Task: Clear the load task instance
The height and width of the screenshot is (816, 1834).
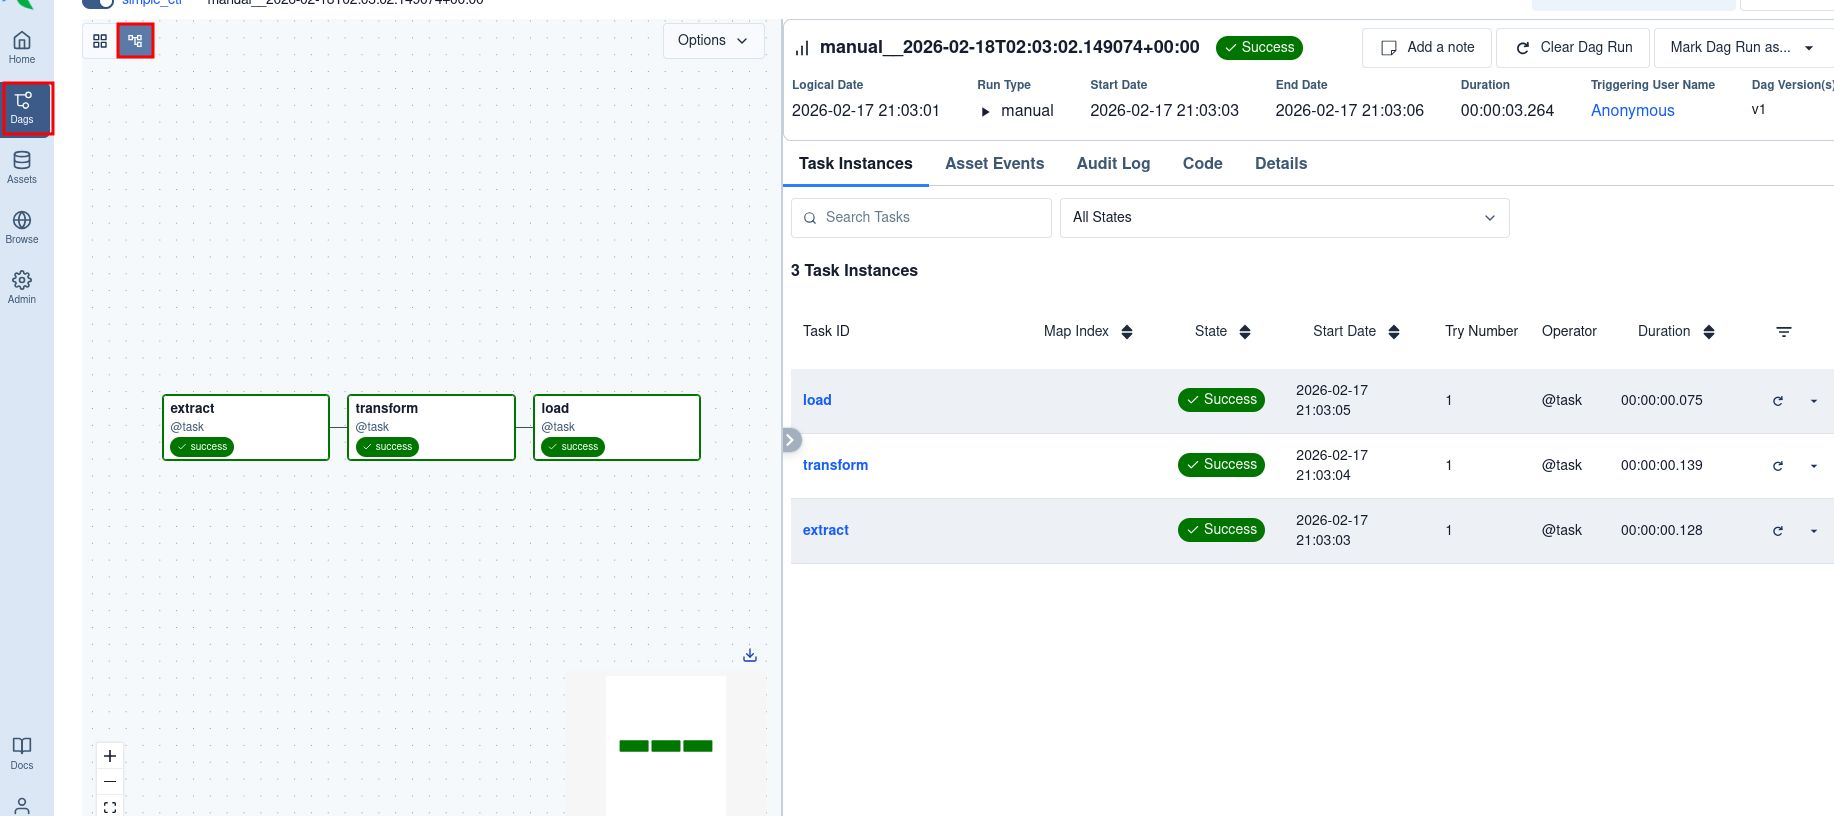Action: [1777, 401]
